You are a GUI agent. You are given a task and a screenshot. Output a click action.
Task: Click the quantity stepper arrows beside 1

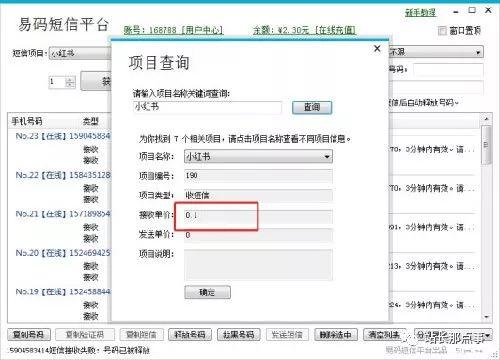click(x=70, y=82)
